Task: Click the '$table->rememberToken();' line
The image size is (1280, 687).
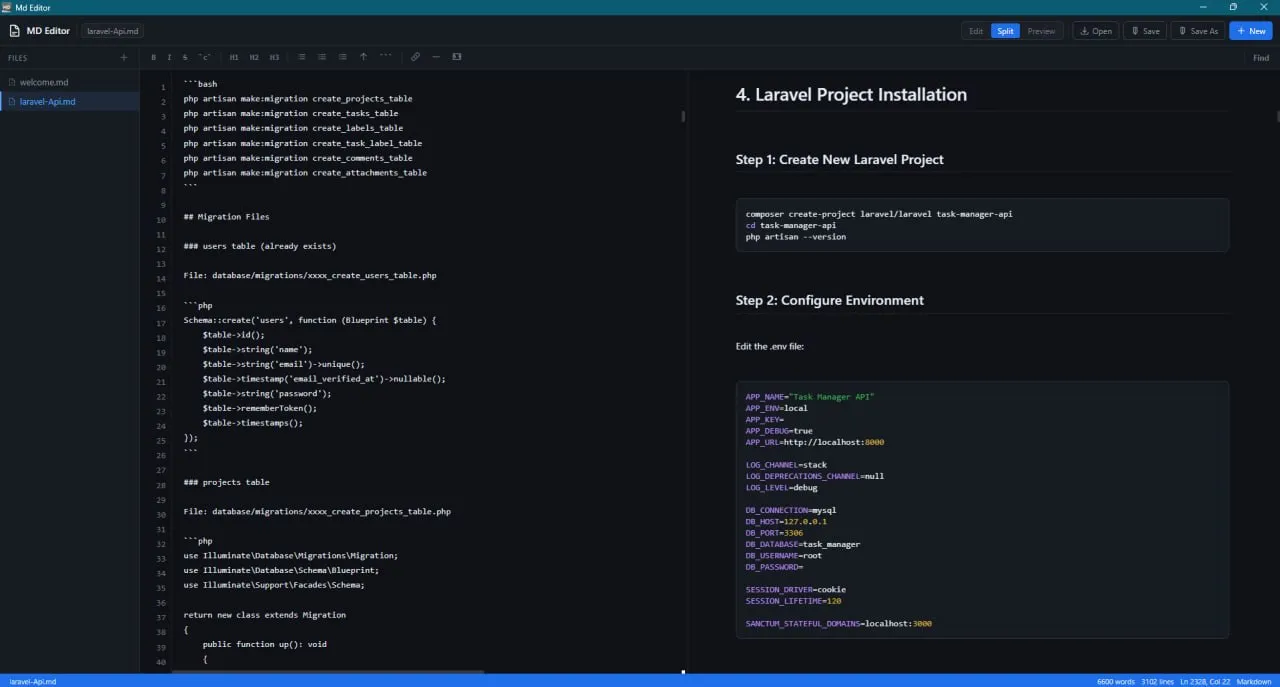Action: click(259, 408)
